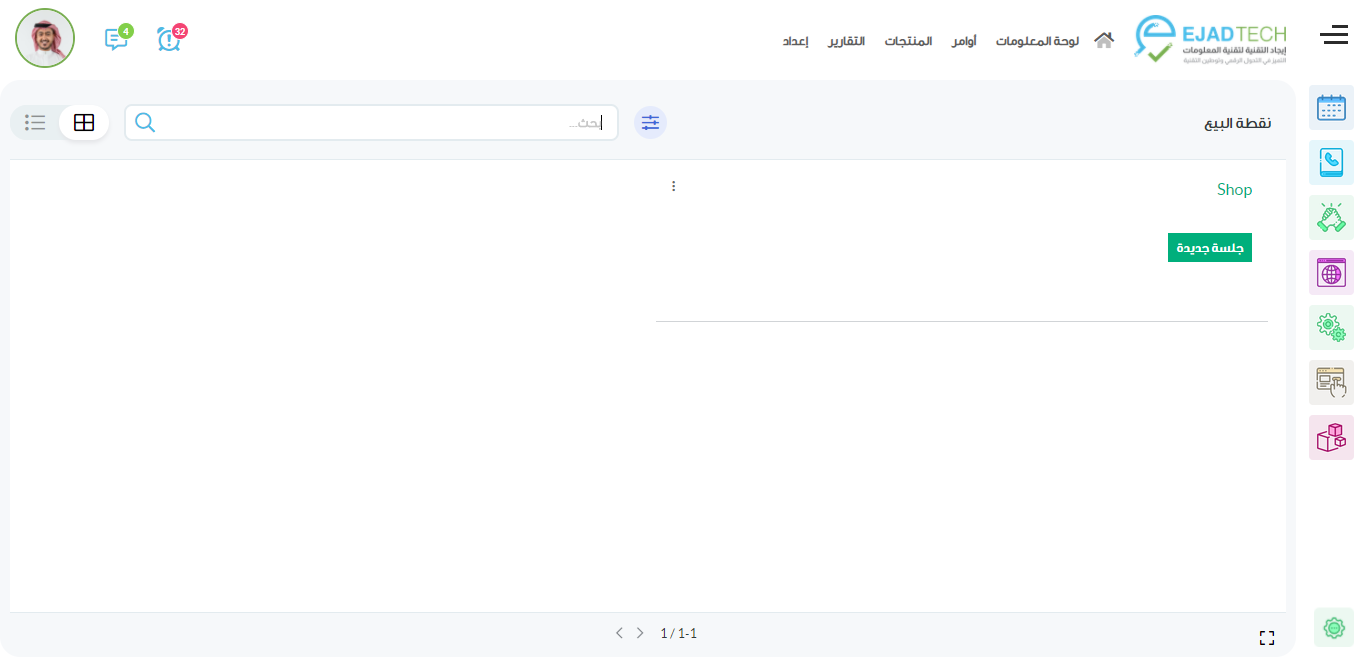Screen dimensions: 1366x657
Task: Open the search filter options button
Action: tap(651, 122)
